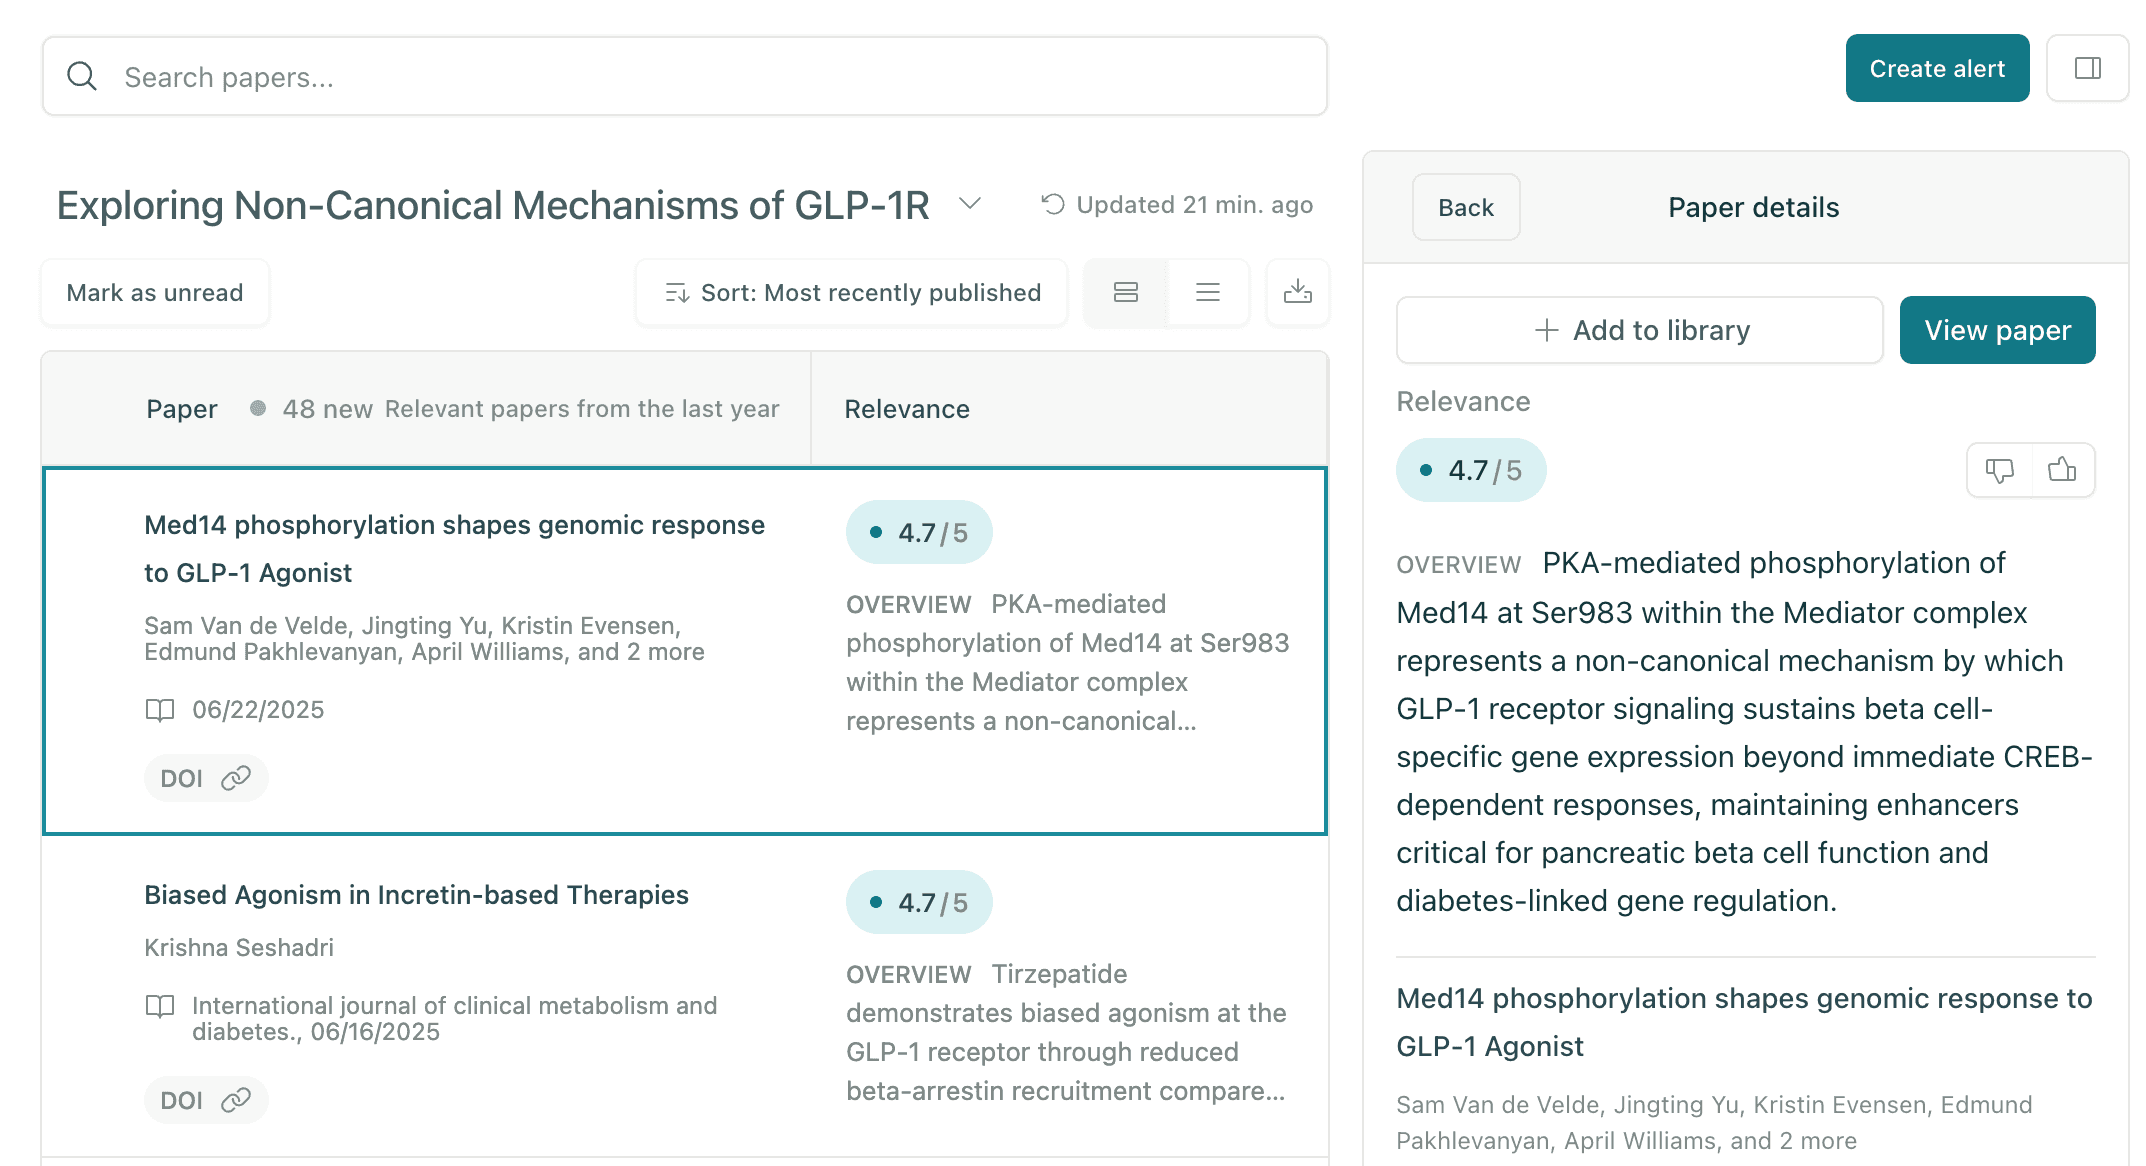Click the download/export results icon
This screenshot has height=1166, width=2146.
coord(1297,292)
